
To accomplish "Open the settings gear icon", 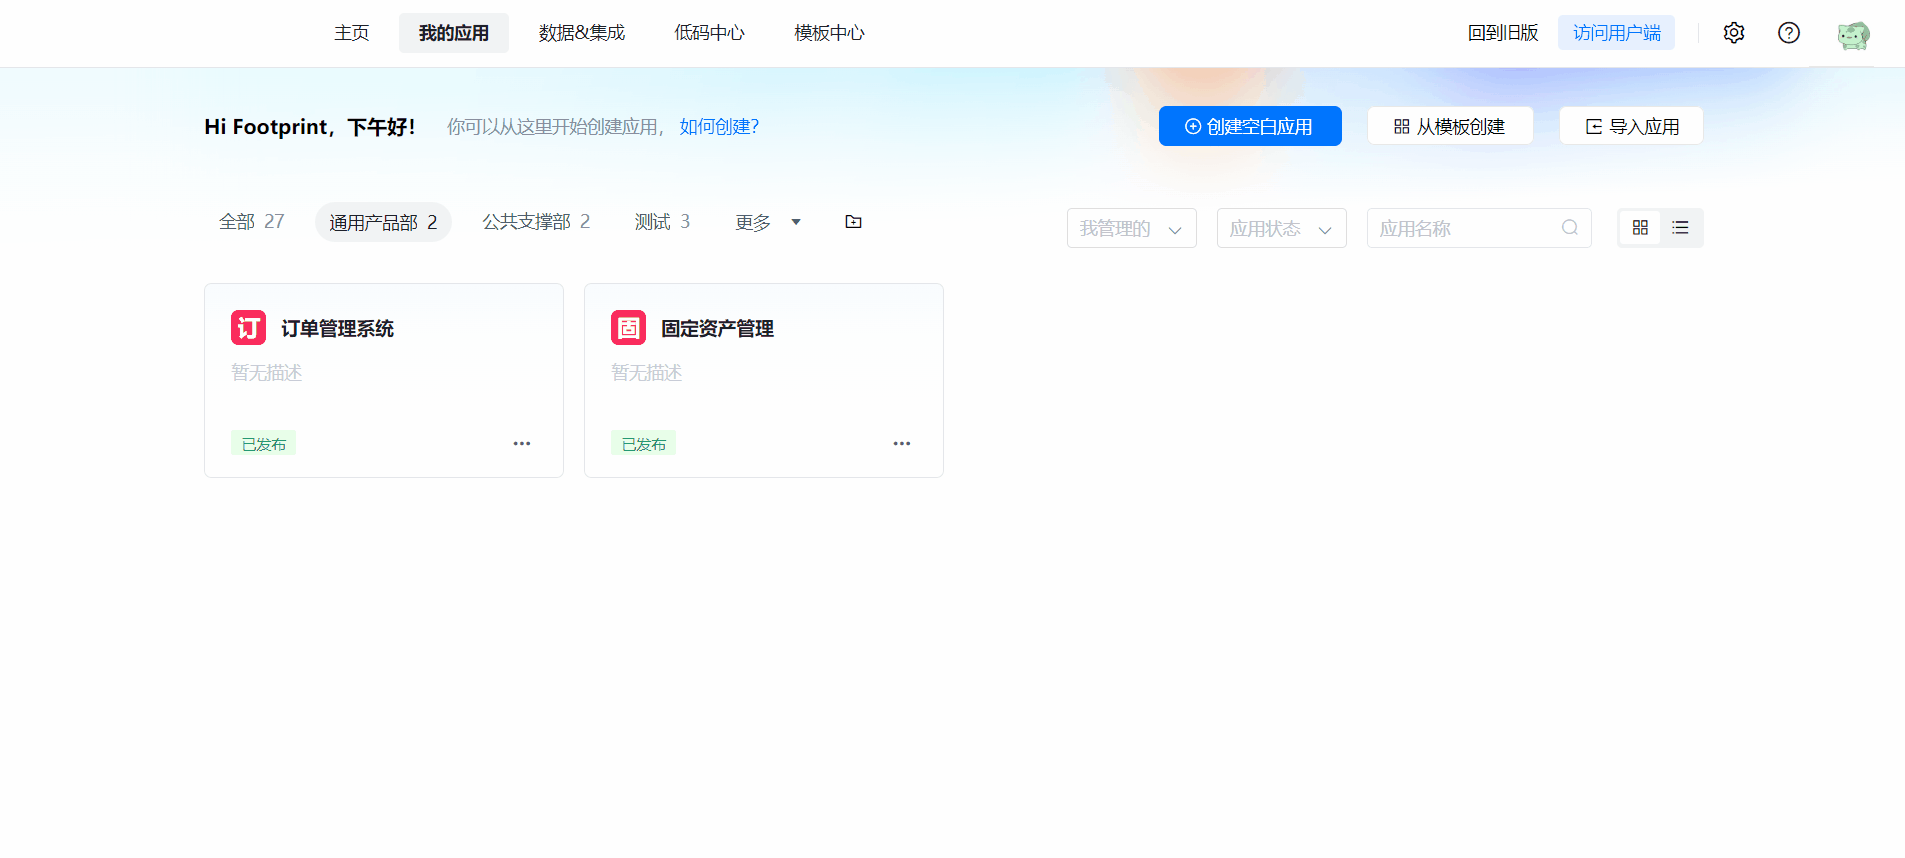I will (x=1734, y=33).
